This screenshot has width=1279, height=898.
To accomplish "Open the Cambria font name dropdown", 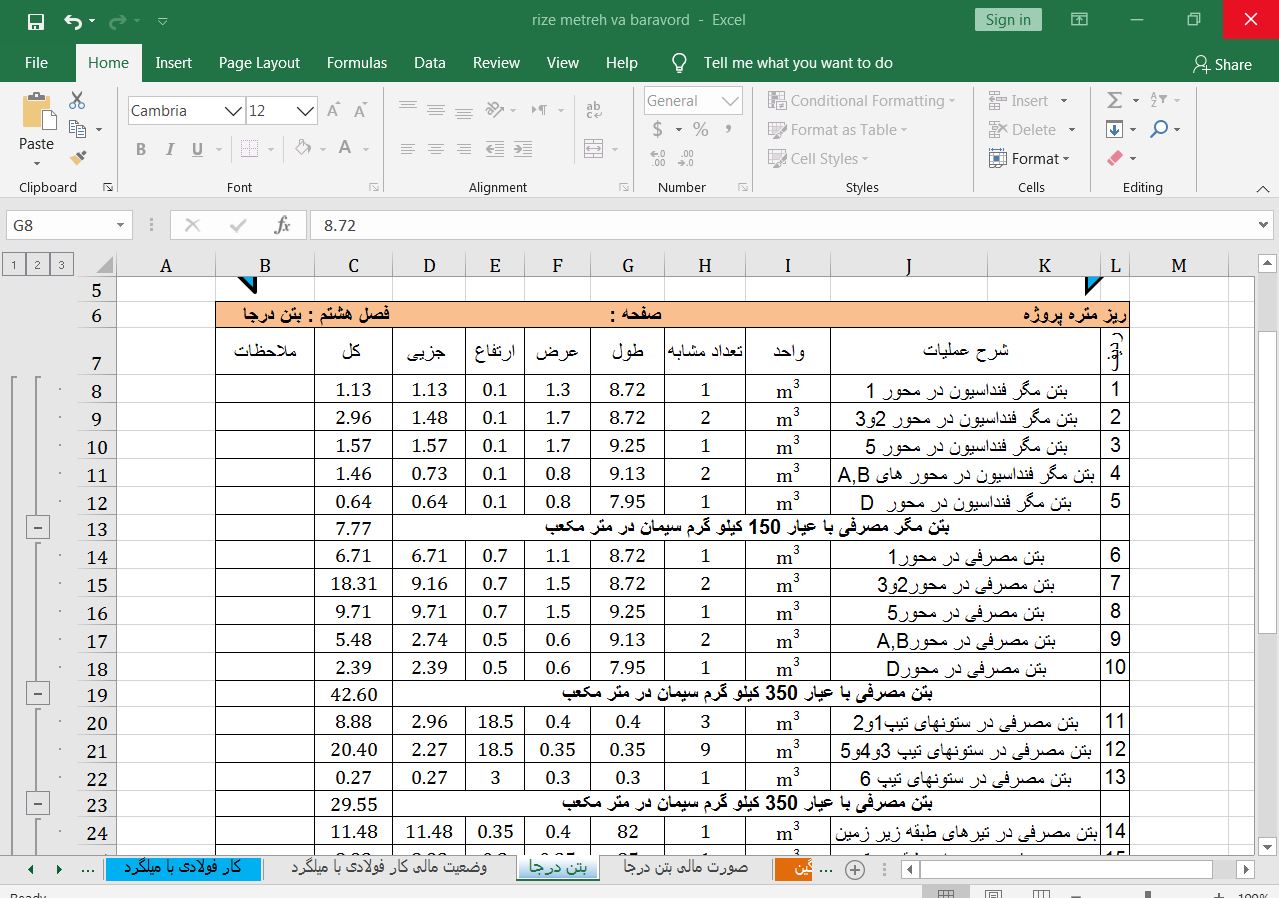I will pyautogui.click(x=233, y=111).
